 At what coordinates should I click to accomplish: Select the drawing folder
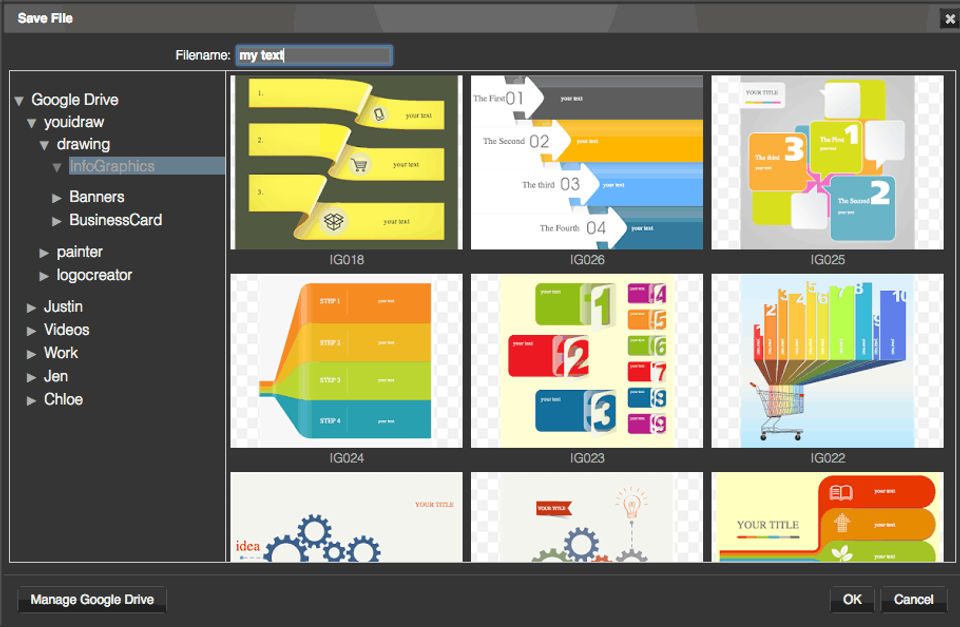pos(83,144)
